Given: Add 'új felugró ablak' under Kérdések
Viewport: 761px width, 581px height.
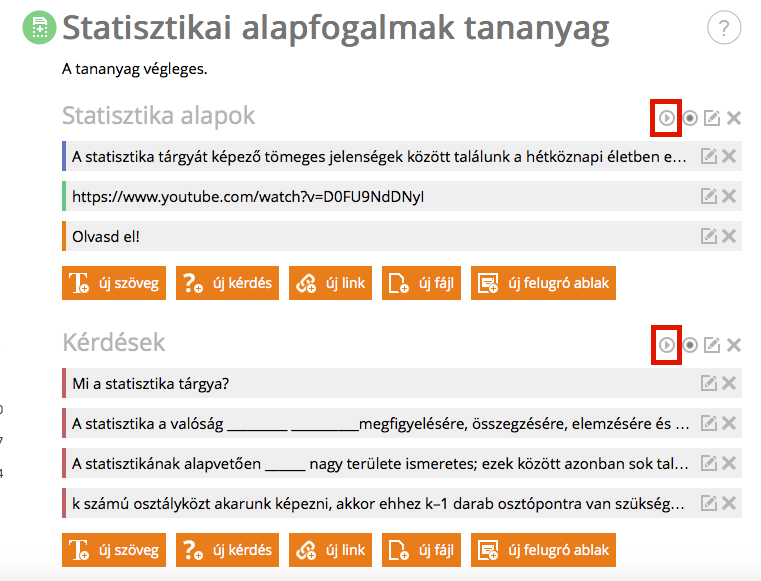Looking at the screenshot, I should 544,550.
